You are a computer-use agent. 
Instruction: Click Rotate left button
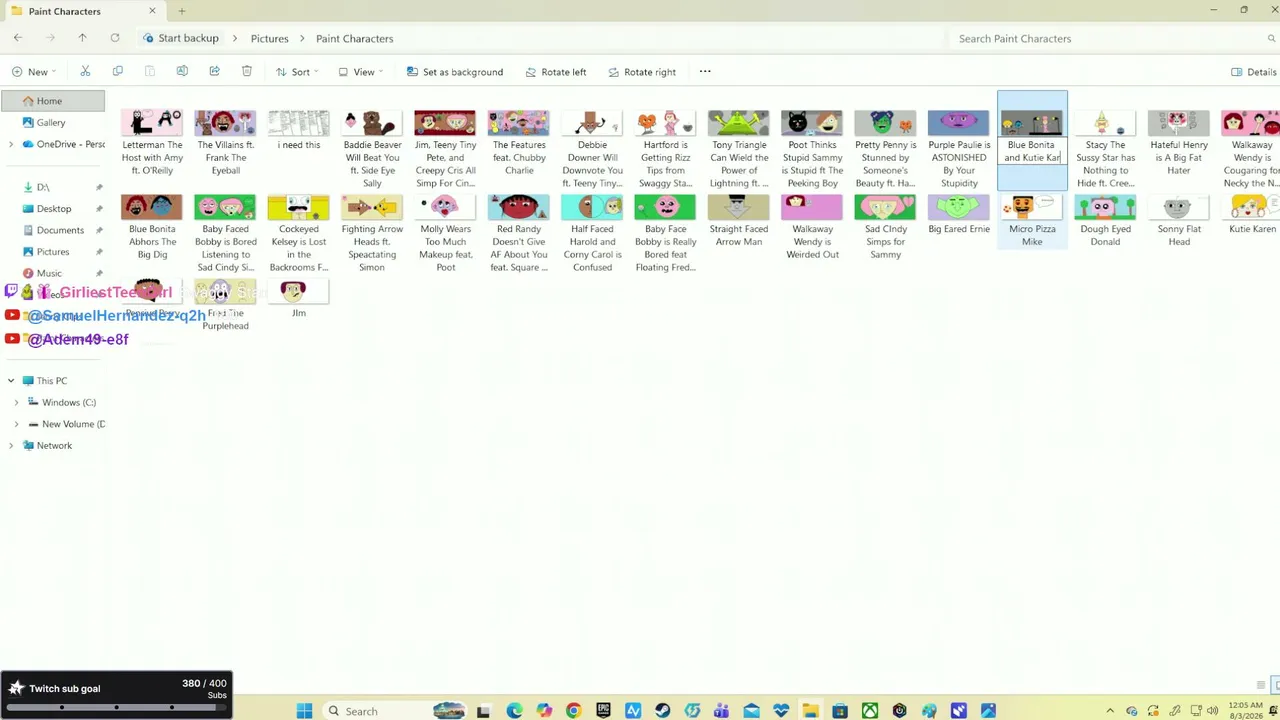click(556, 72)
